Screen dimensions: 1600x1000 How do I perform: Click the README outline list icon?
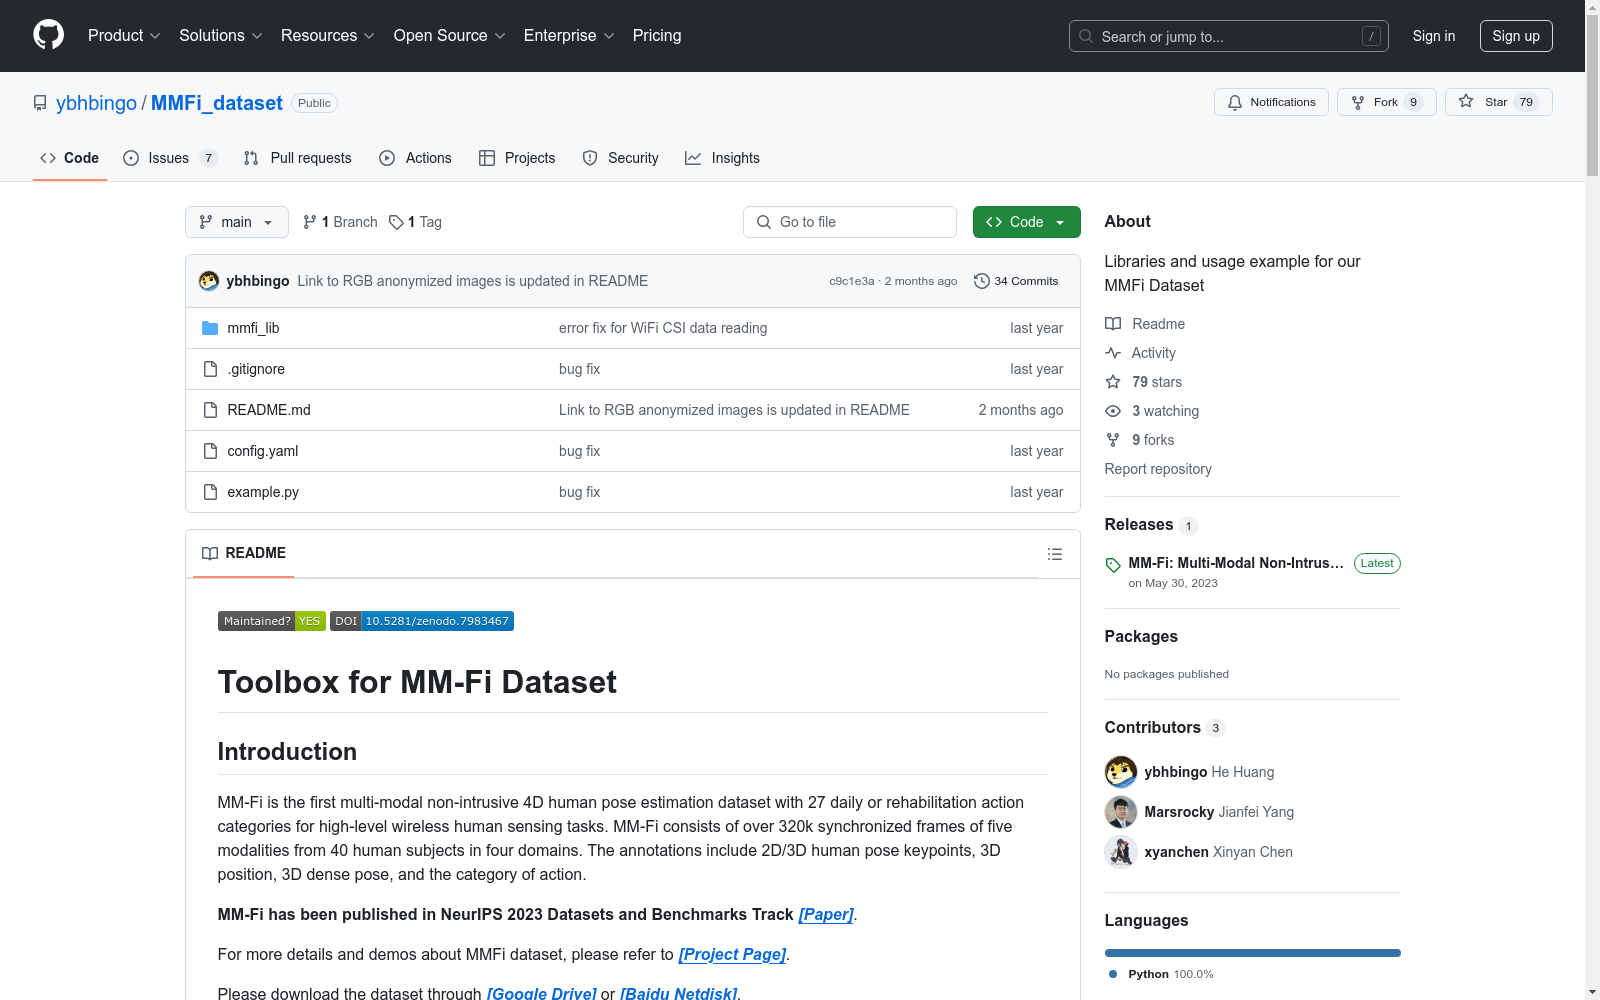click(x=1054, y=554)
